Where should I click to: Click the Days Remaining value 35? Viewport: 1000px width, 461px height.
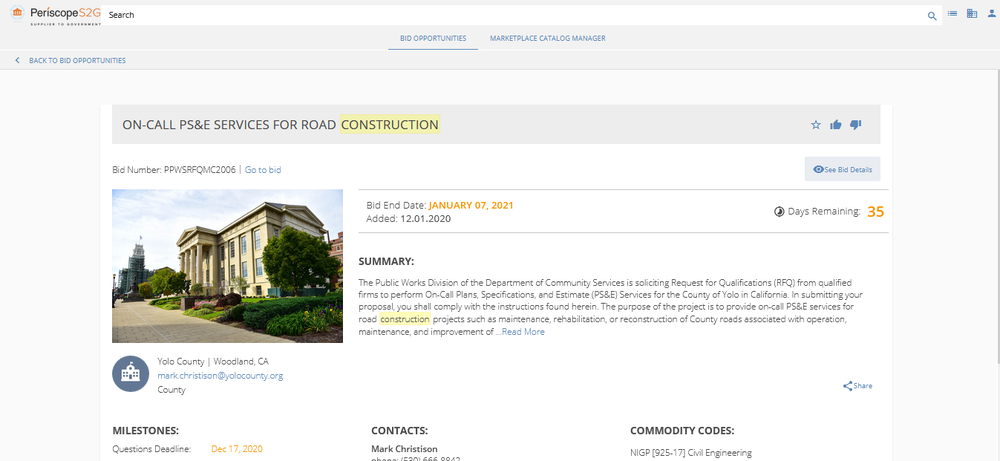tap(876, 212)
